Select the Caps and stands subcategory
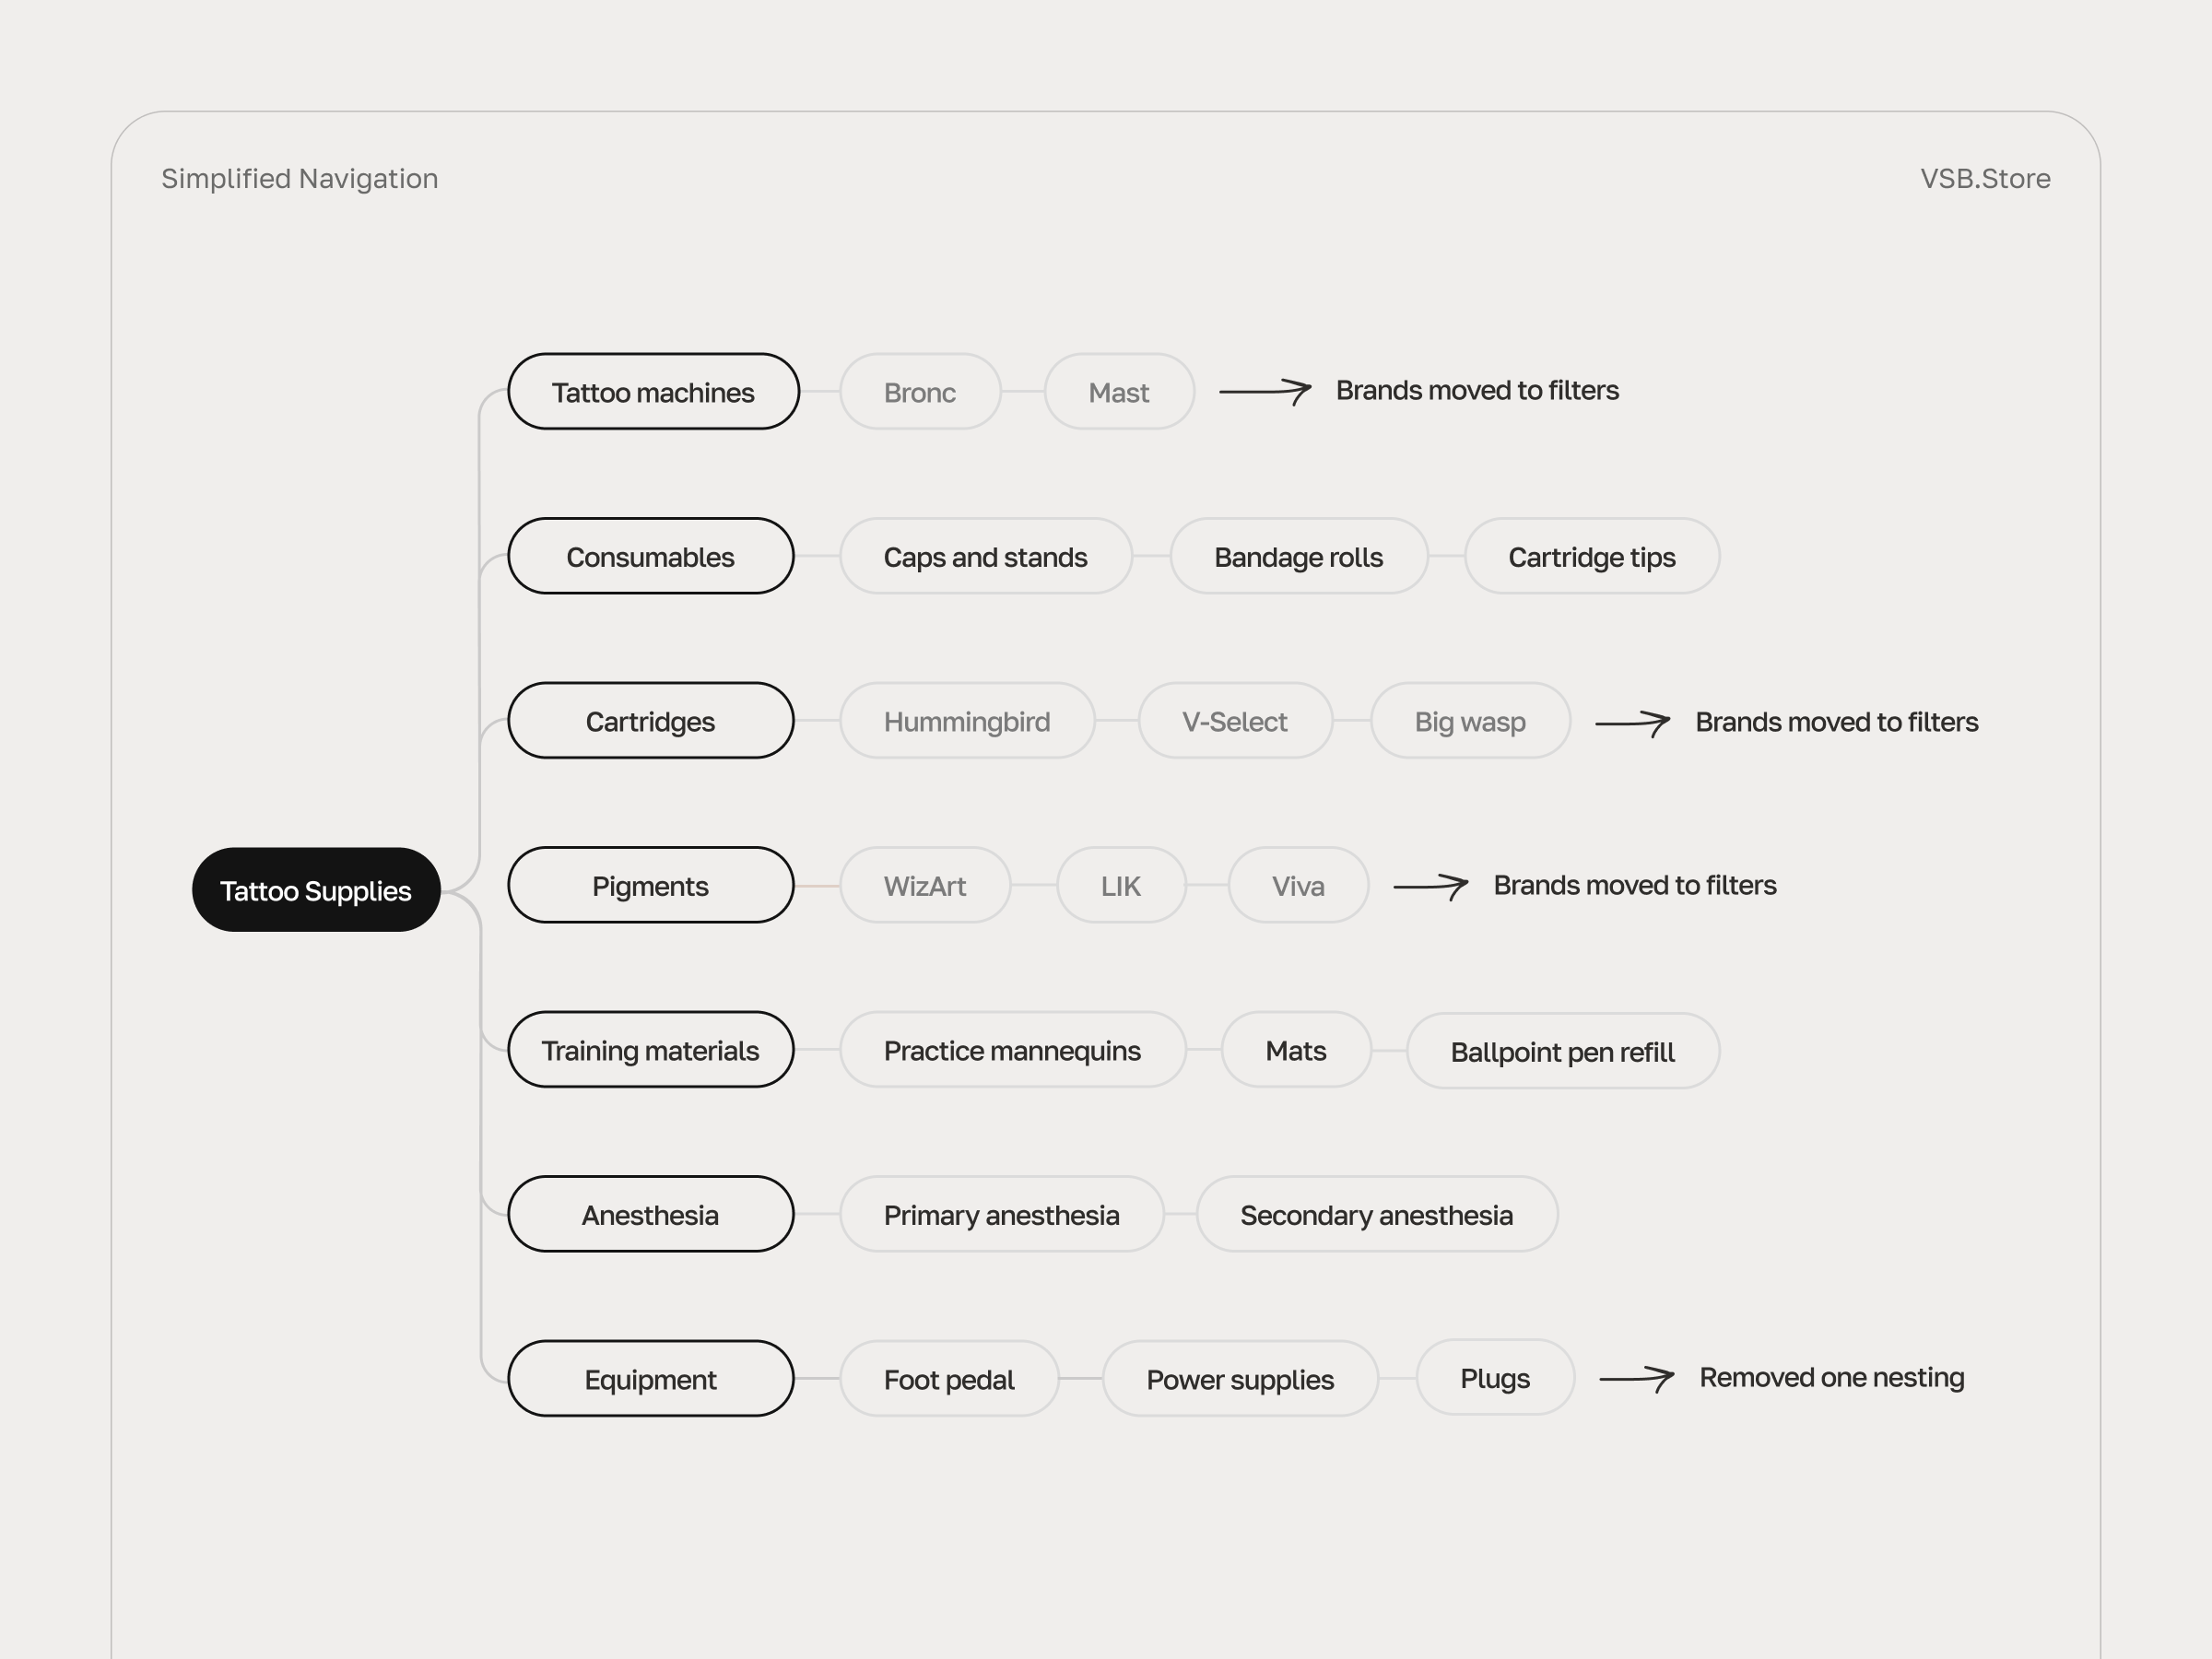This screenshot has height=1659, width=2212. 985,557
